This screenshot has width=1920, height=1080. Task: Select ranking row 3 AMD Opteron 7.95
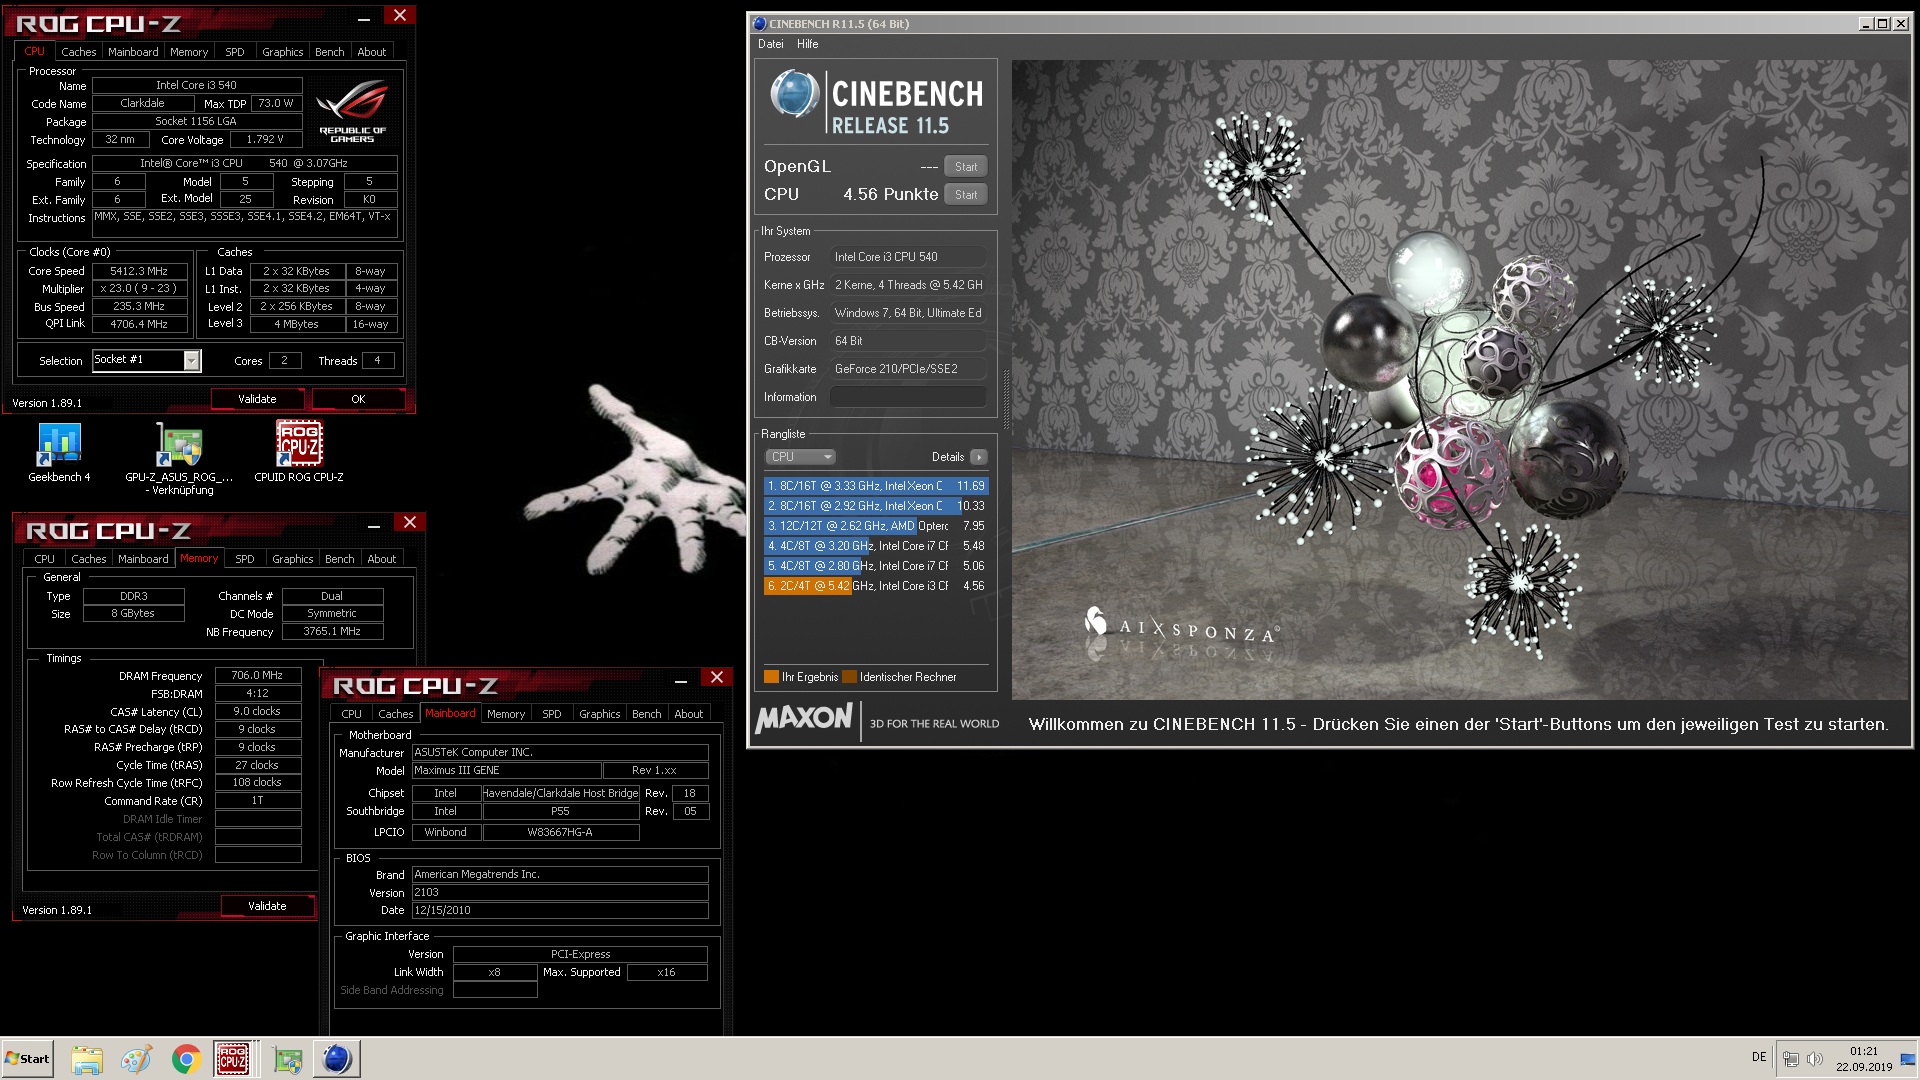[876, 526]
